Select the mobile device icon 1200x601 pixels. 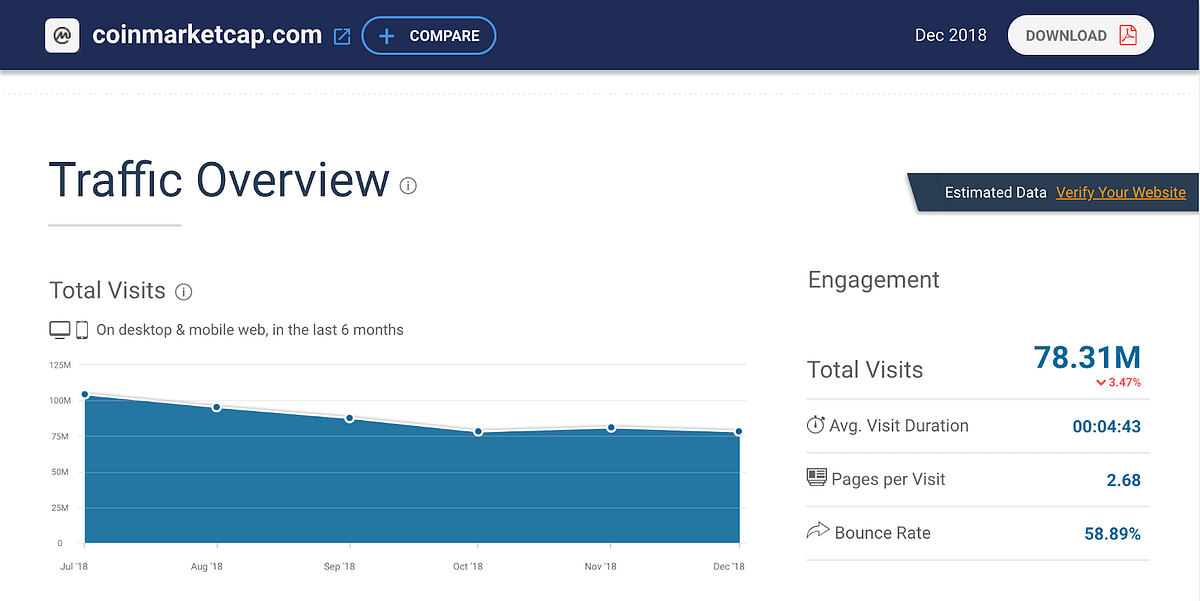point(84,328)
